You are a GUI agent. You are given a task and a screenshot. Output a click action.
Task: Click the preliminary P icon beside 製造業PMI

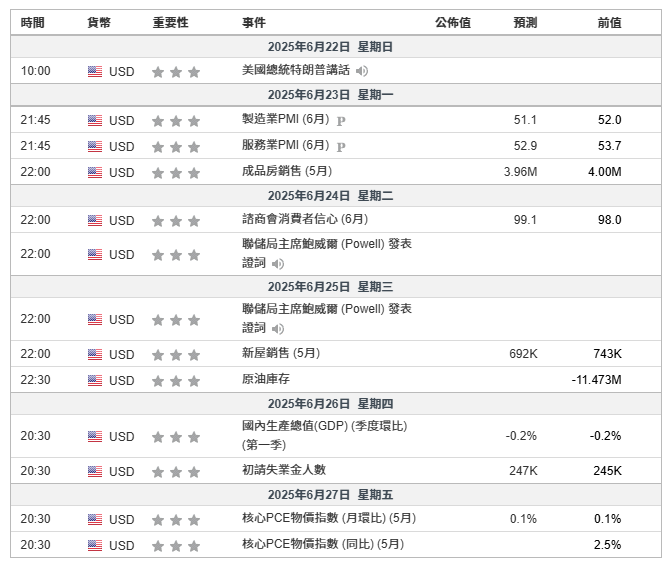[x=341, y=121]
